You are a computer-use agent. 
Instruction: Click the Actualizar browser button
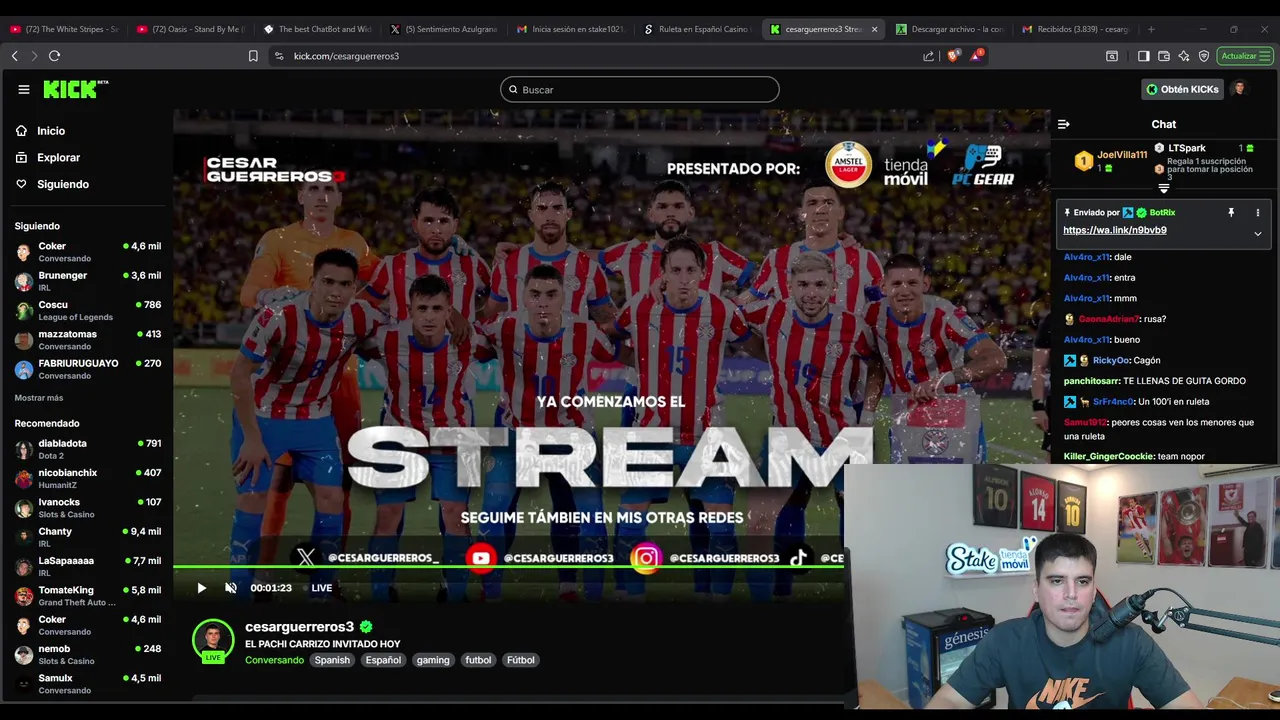pos(1244,56)
